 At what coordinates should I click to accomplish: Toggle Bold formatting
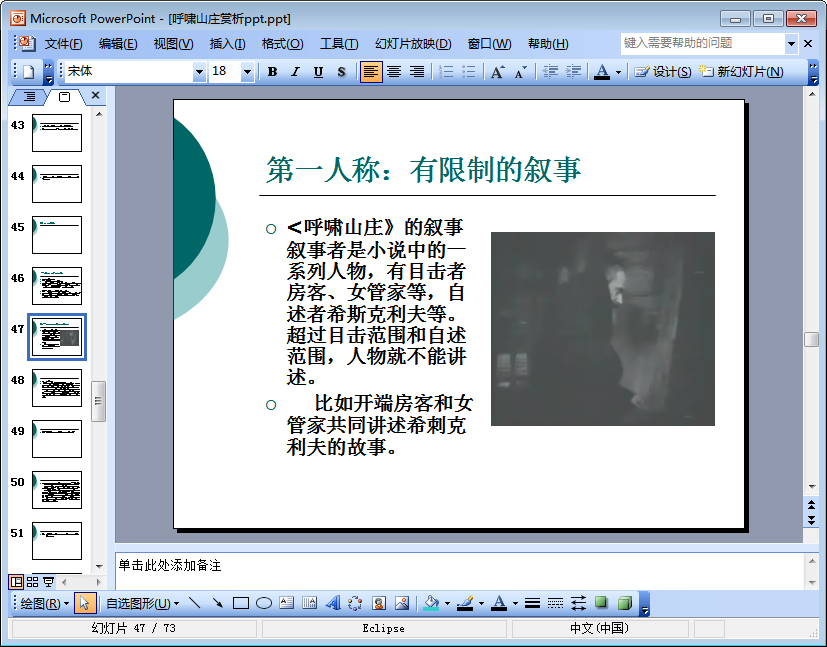pos(272,72)
